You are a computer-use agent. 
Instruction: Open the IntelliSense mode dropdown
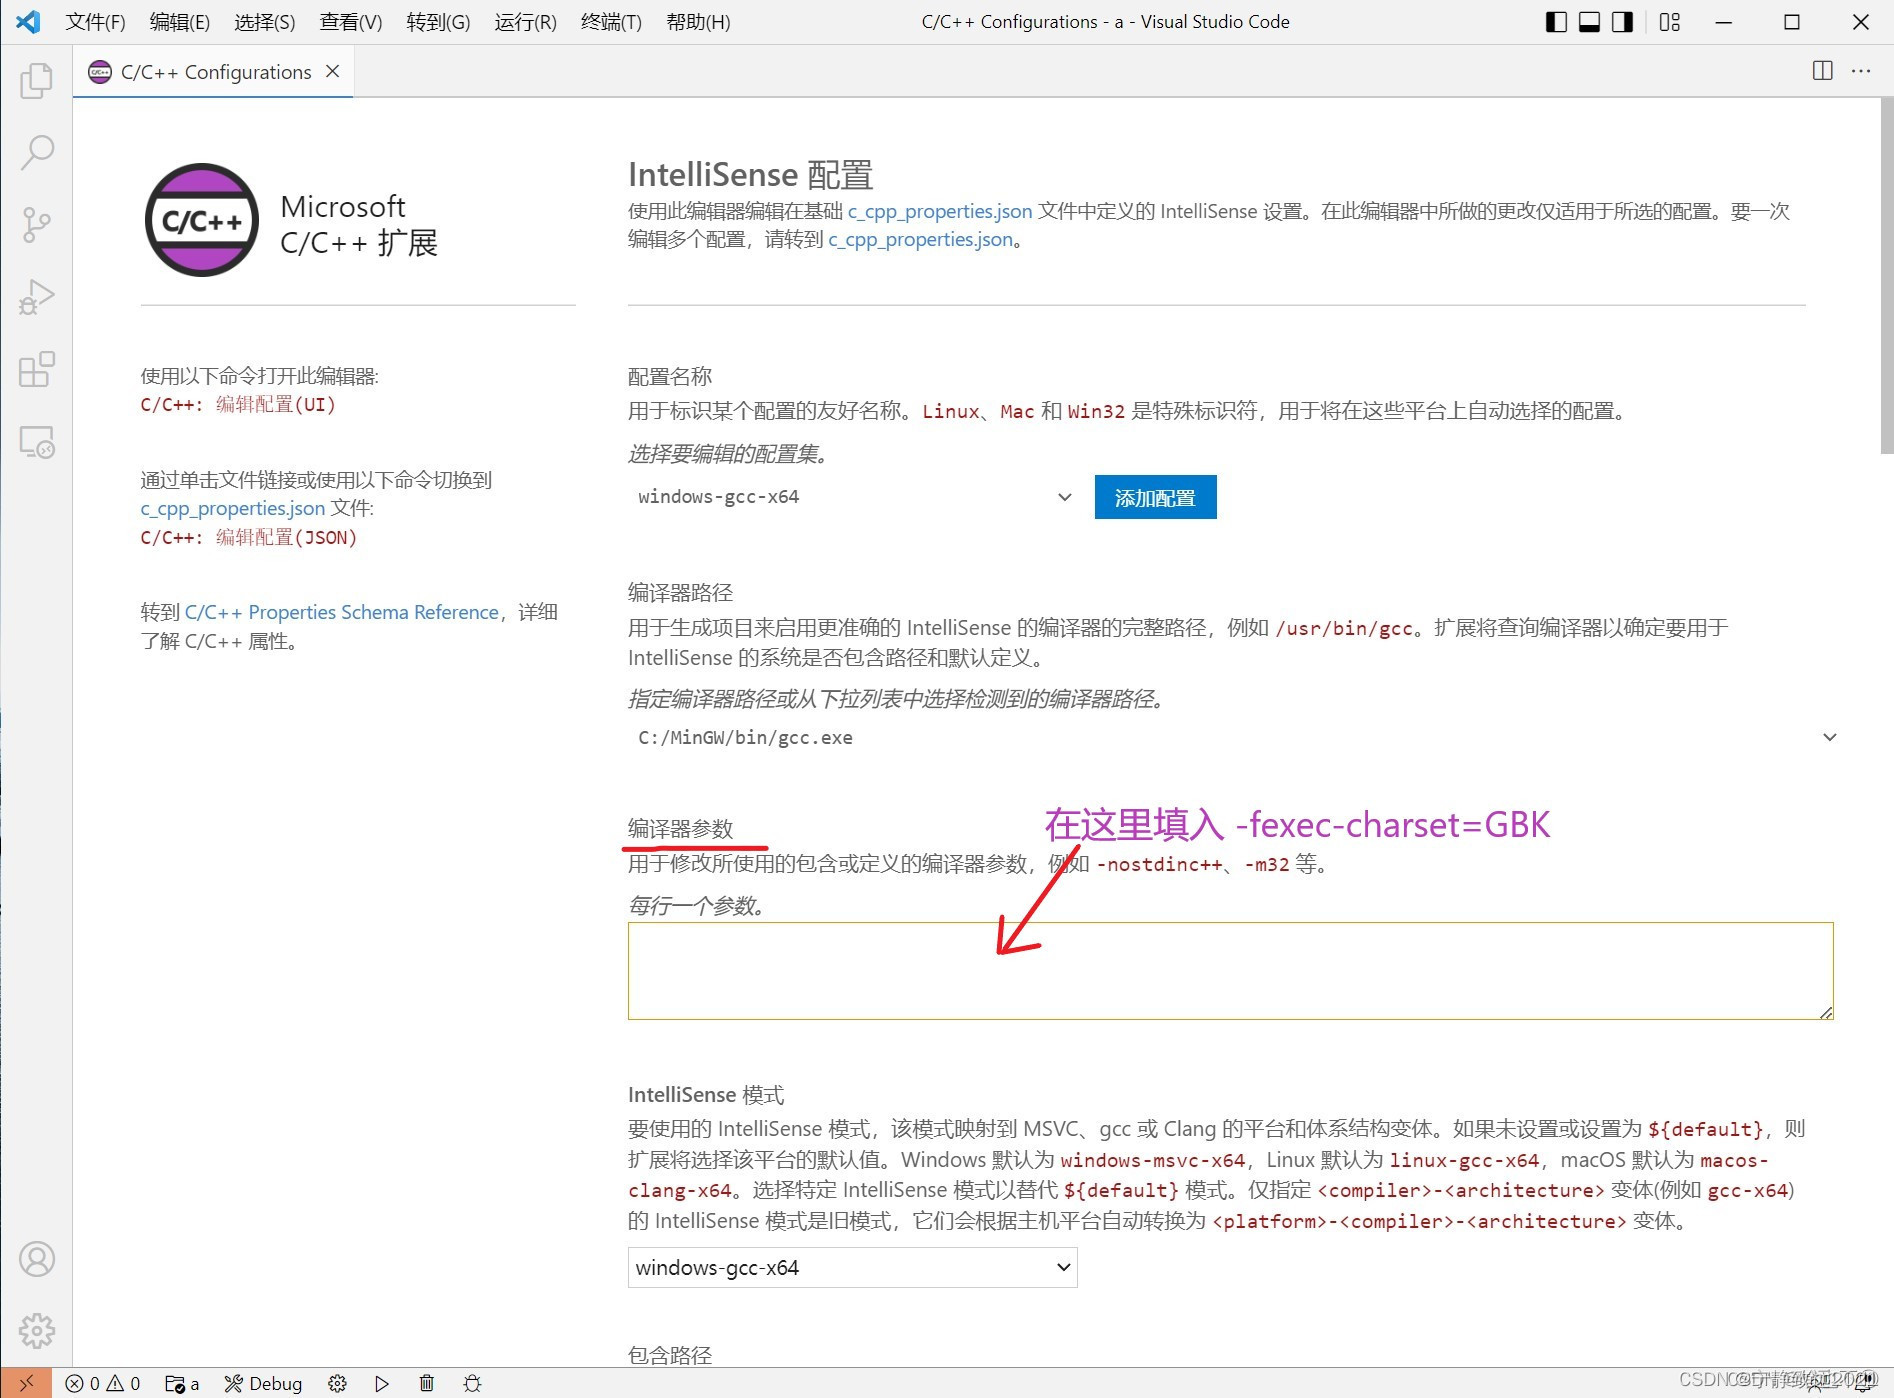click(x=853, y=1267)
